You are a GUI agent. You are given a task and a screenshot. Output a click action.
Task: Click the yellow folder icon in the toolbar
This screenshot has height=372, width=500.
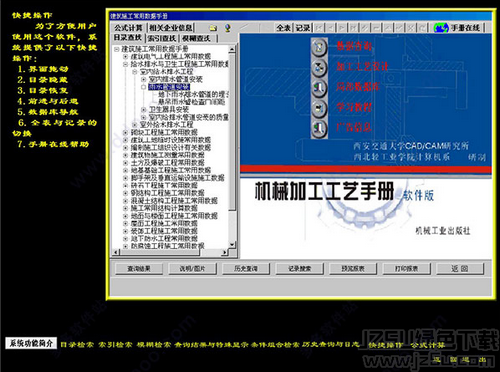(213, 28)
